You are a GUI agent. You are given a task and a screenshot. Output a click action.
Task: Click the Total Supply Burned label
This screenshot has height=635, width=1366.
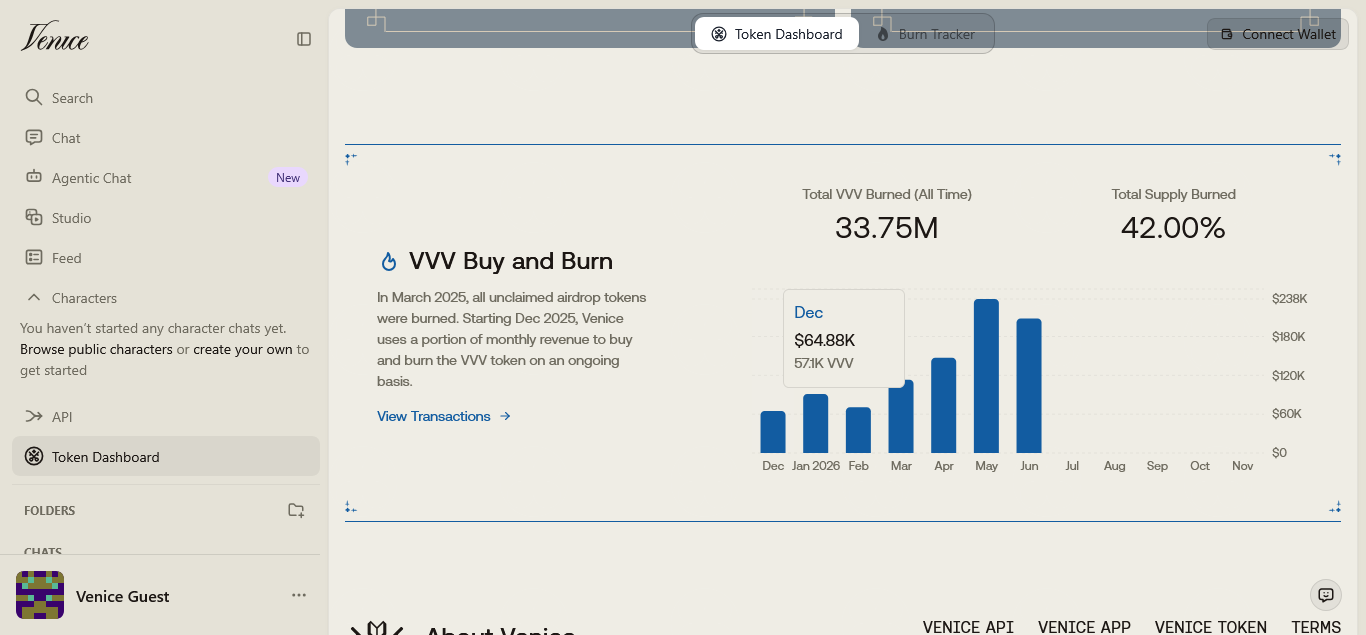point(1174,194)
